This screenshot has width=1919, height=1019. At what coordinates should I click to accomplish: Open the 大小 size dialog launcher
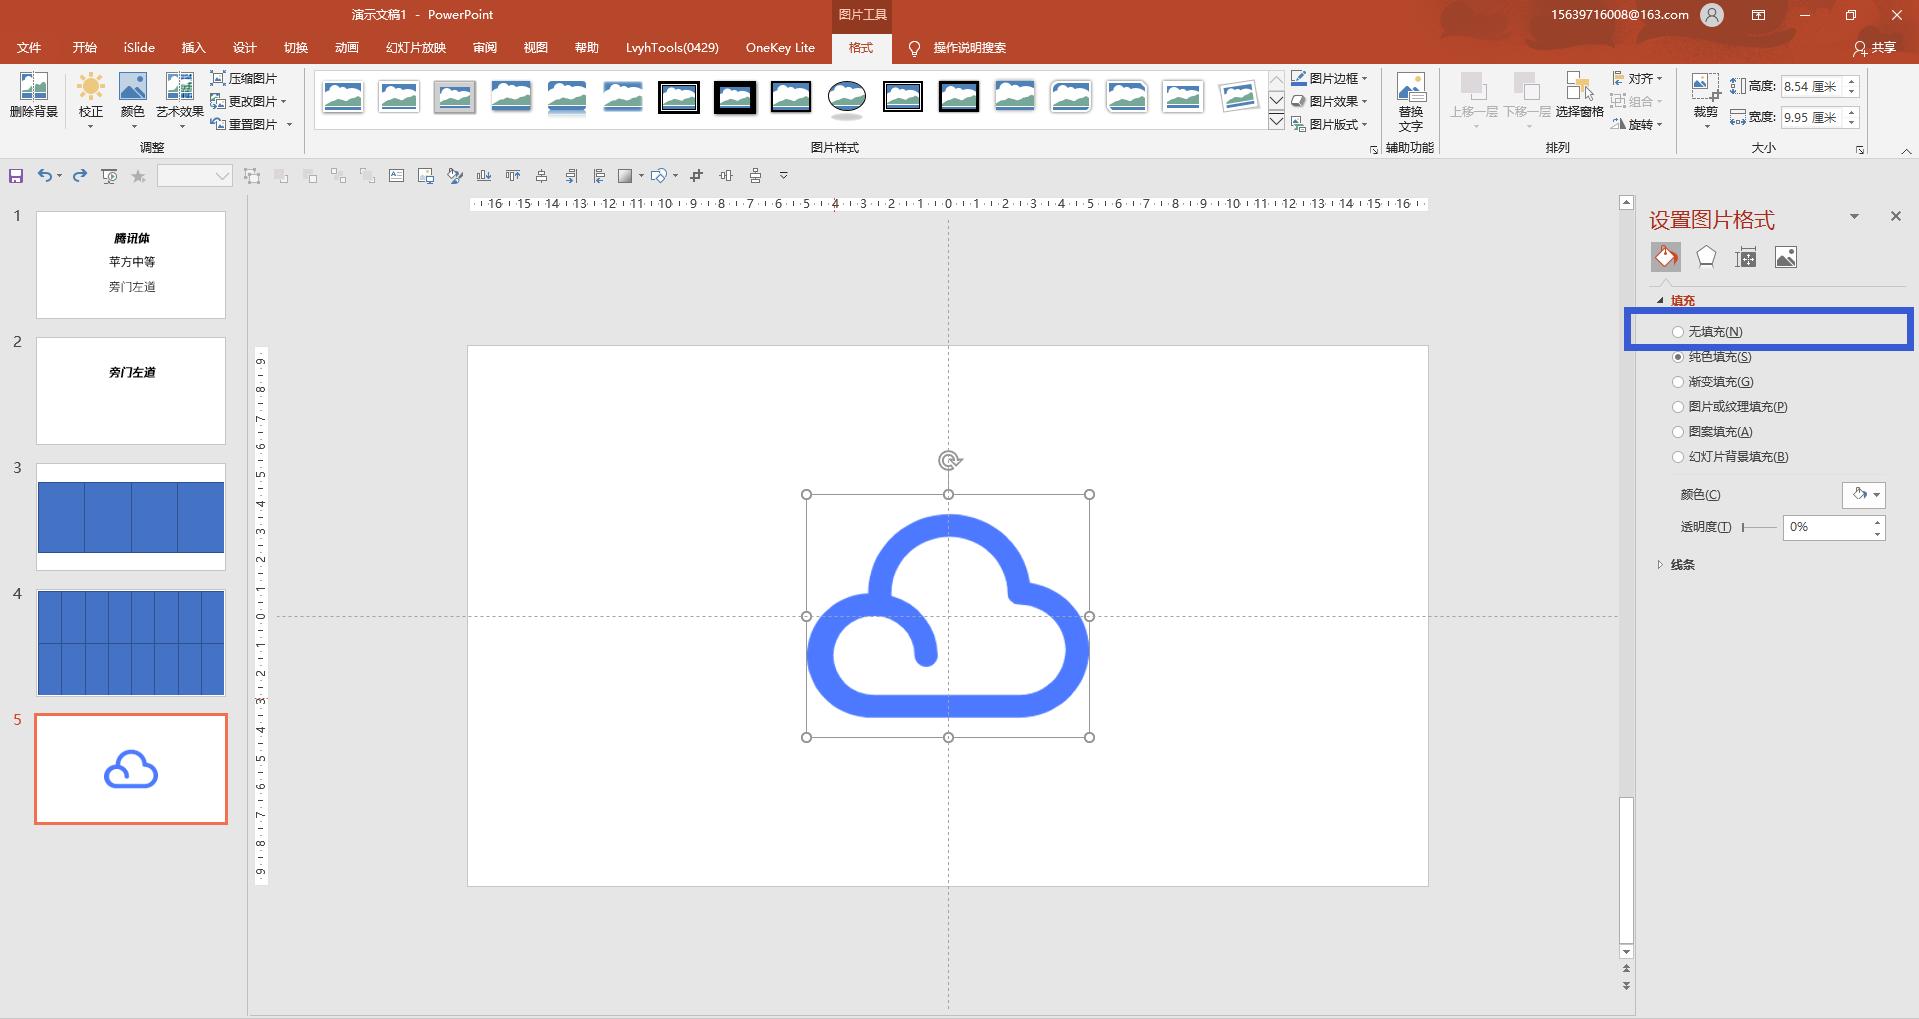(1860, 150)
